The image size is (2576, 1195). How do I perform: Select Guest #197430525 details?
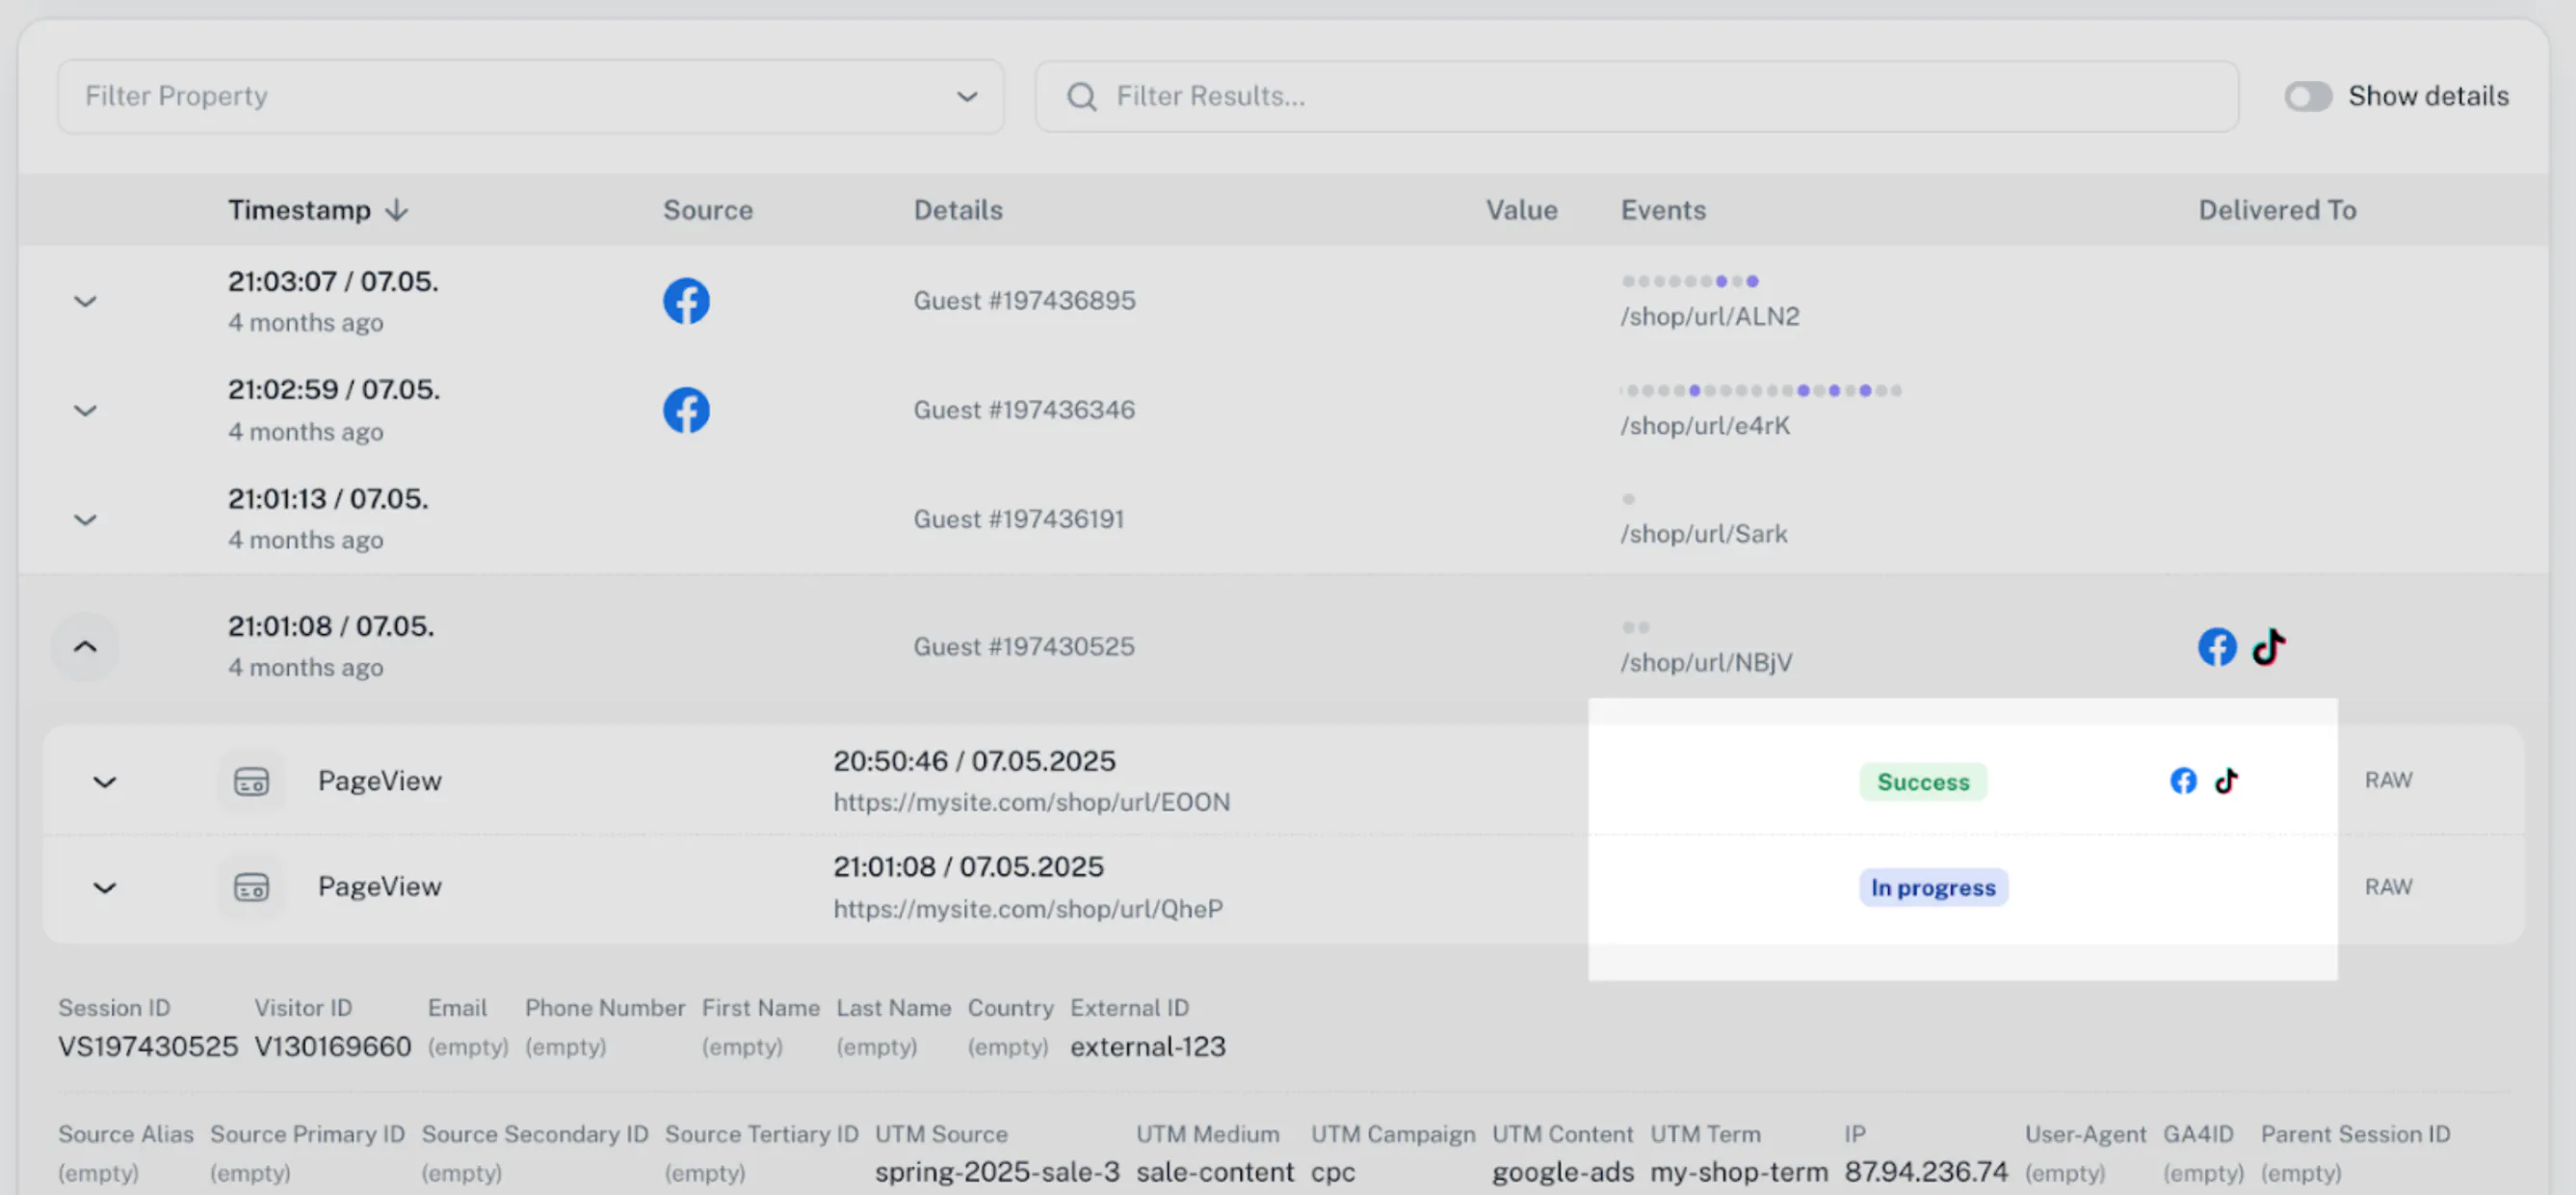pyautogui.click(x=1023, y=647)
